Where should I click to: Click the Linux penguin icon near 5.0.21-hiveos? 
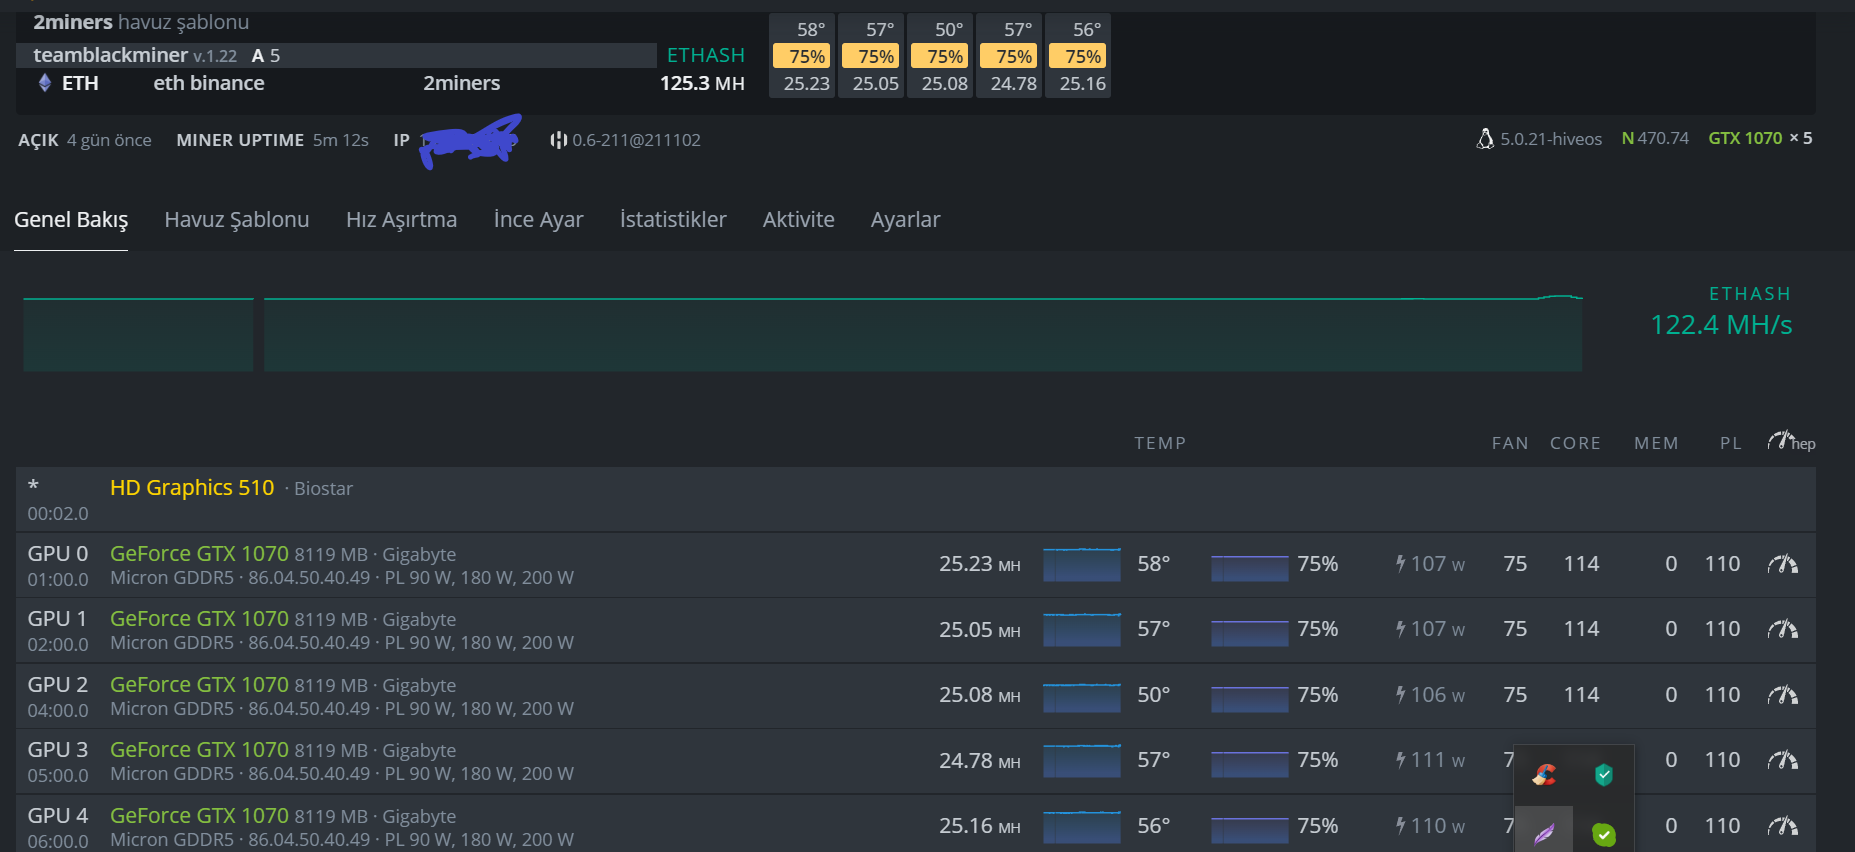pos(1485,139)
